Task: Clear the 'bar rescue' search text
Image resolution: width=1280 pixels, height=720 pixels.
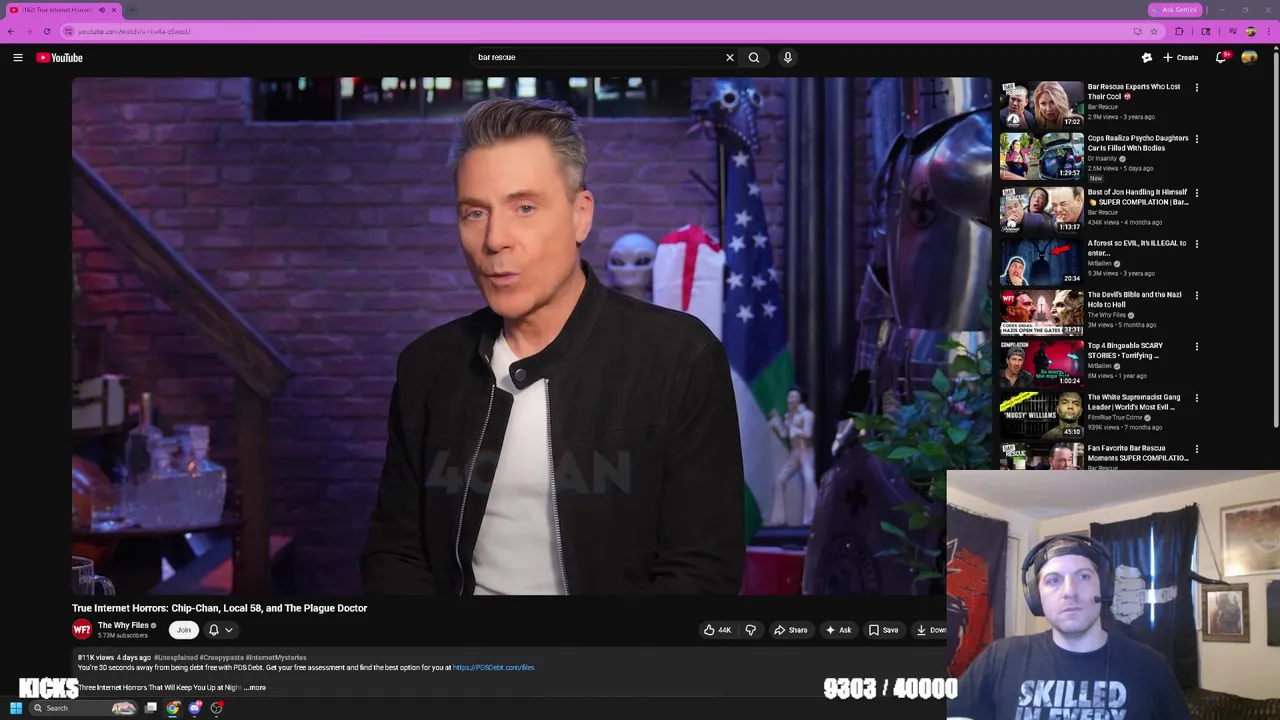Action: (730, 58)
